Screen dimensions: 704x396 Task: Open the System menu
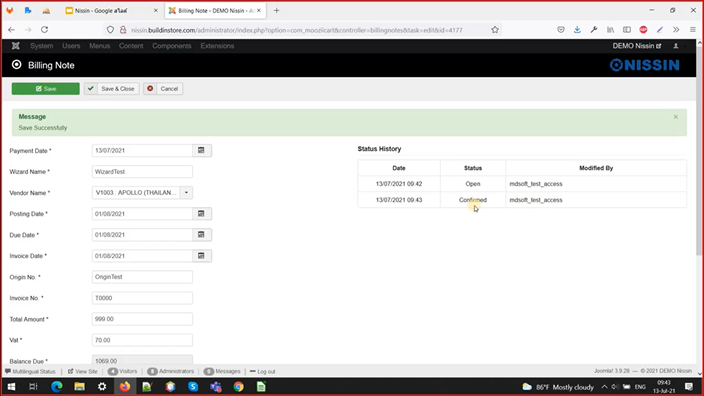tap(41, 46)
